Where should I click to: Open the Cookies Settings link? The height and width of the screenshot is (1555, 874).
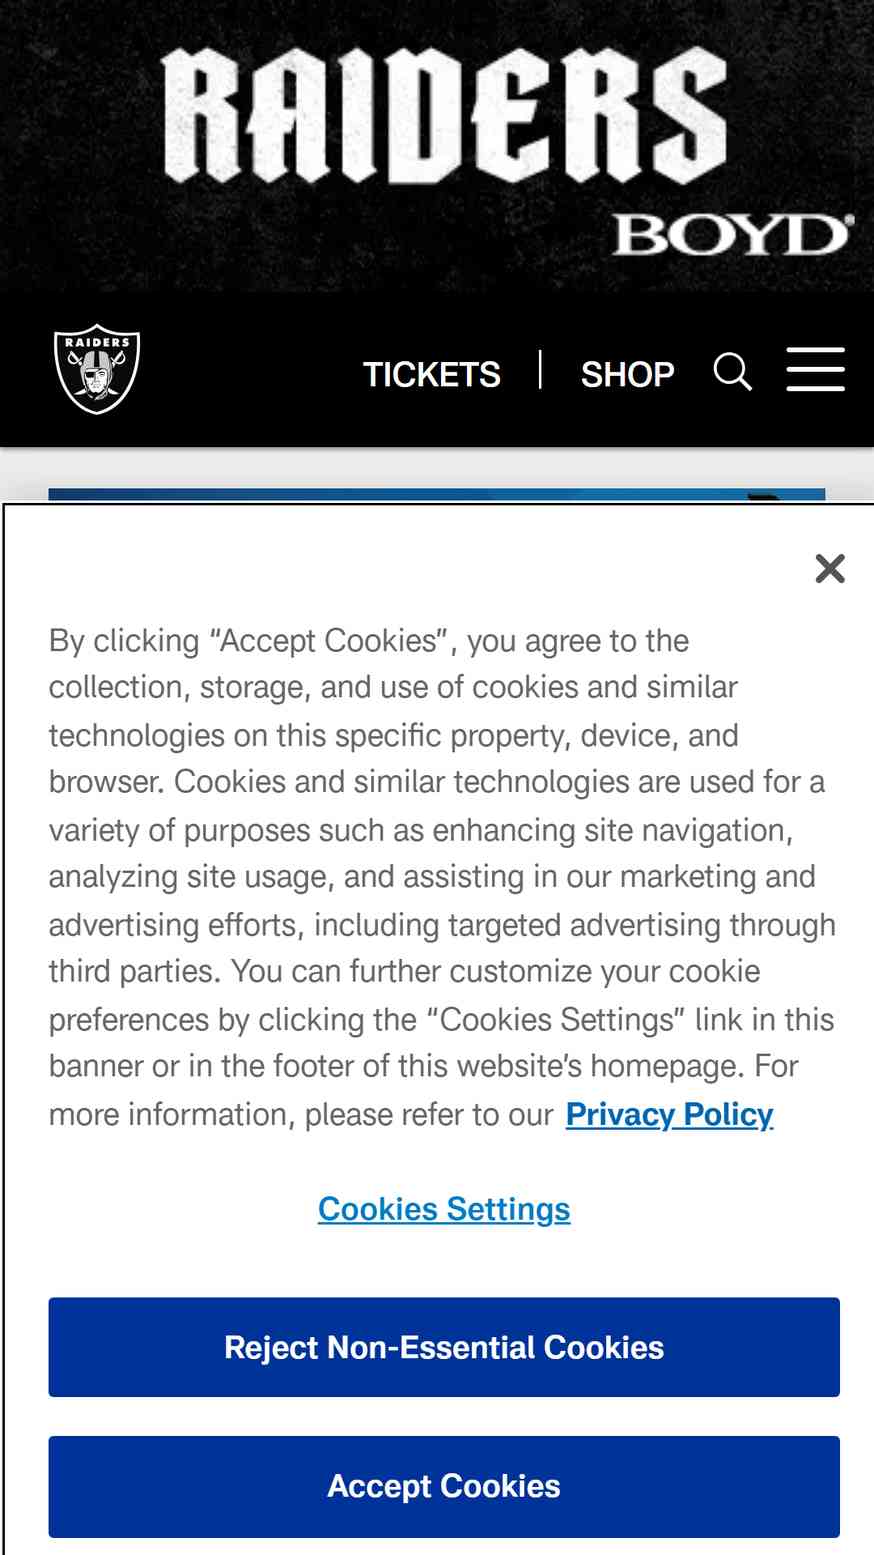coord(444,1209)
